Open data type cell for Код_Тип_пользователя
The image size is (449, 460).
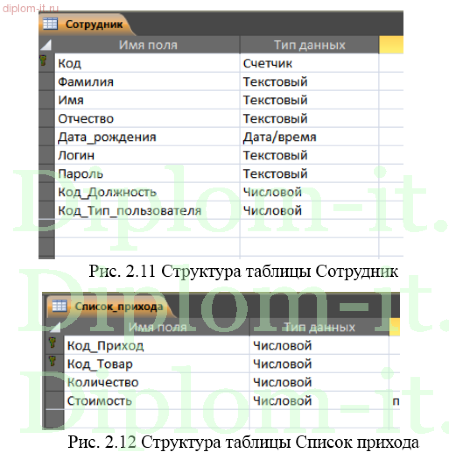pyautogui.click(x=309, y=210)
